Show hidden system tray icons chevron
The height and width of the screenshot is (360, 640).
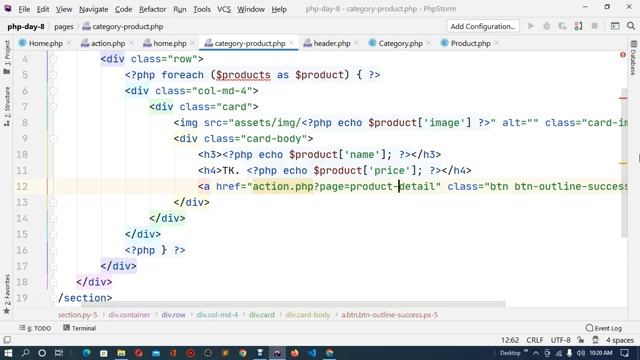click(536, 353)
